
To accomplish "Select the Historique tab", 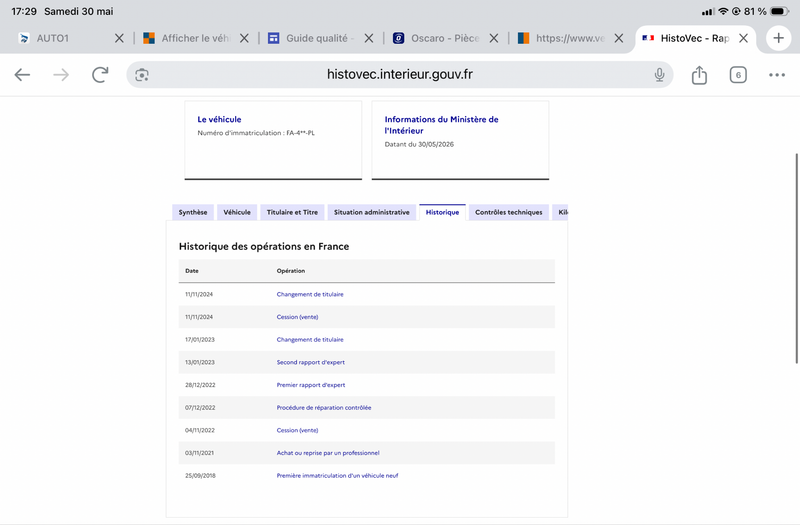I will [x=442, y=212].
